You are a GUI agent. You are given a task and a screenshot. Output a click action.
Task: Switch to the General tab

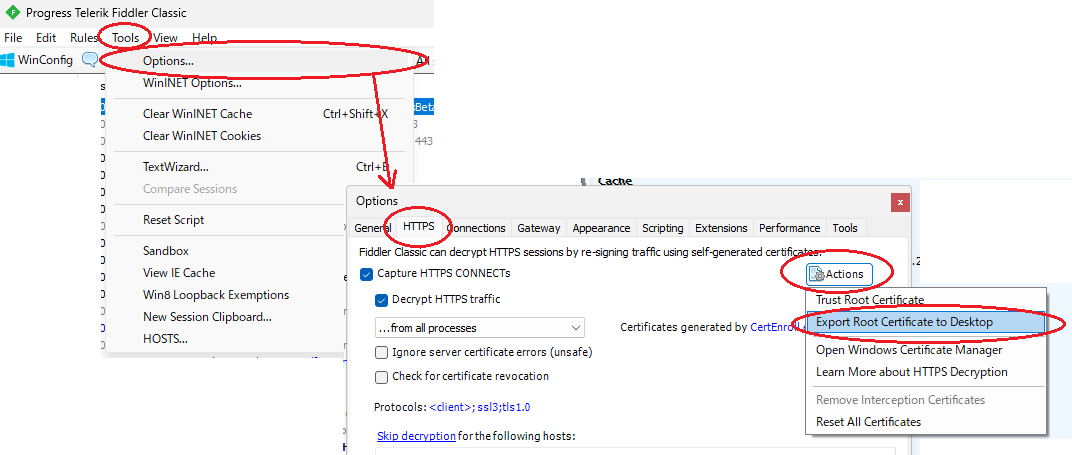point(372,228)
